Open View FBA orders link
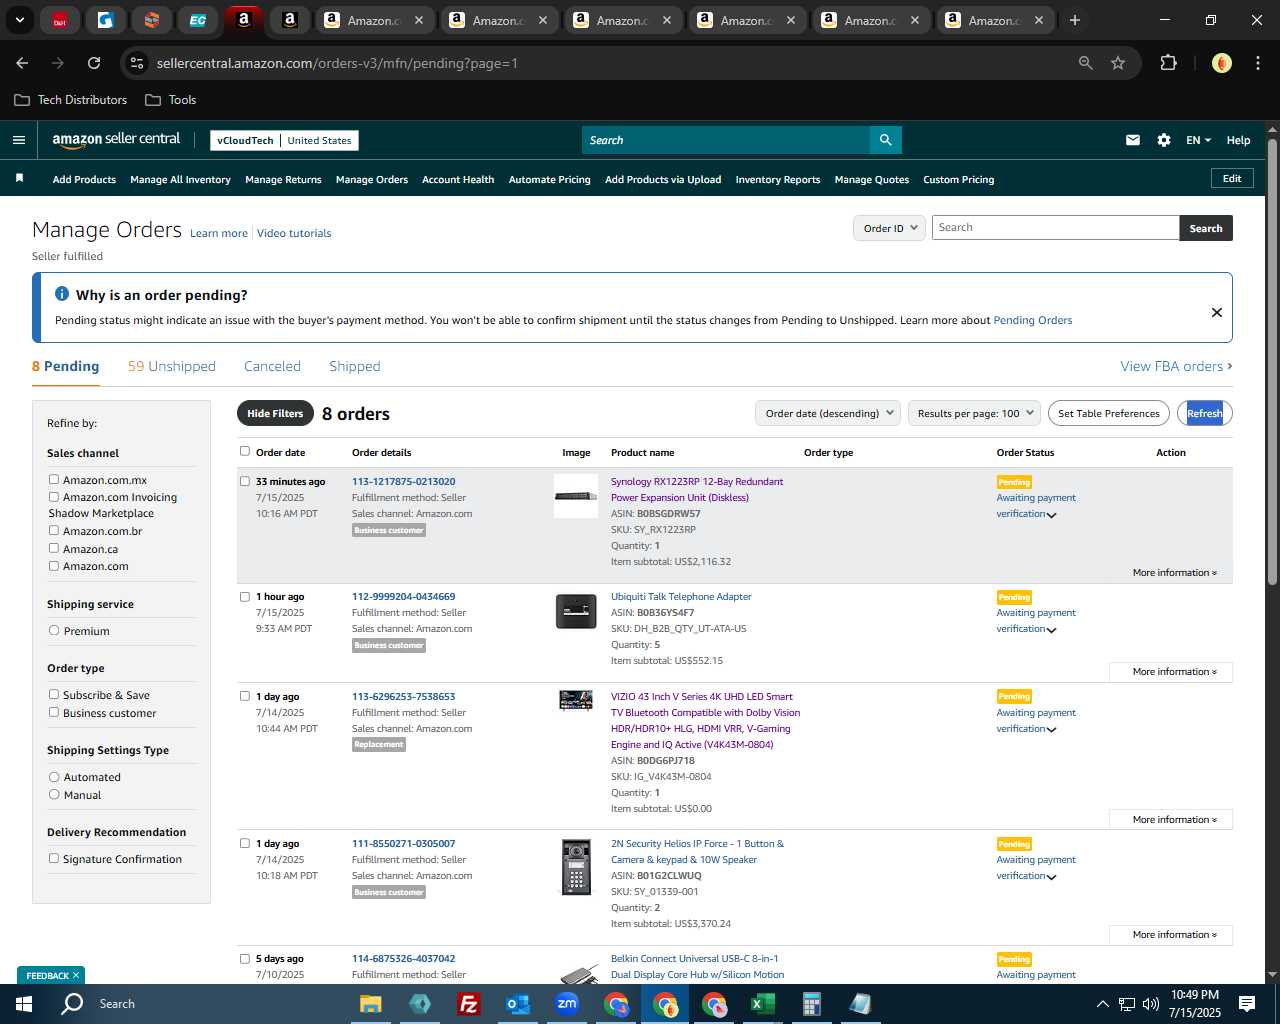The image size is (1280, 1024). click(x=1176, y=366)
